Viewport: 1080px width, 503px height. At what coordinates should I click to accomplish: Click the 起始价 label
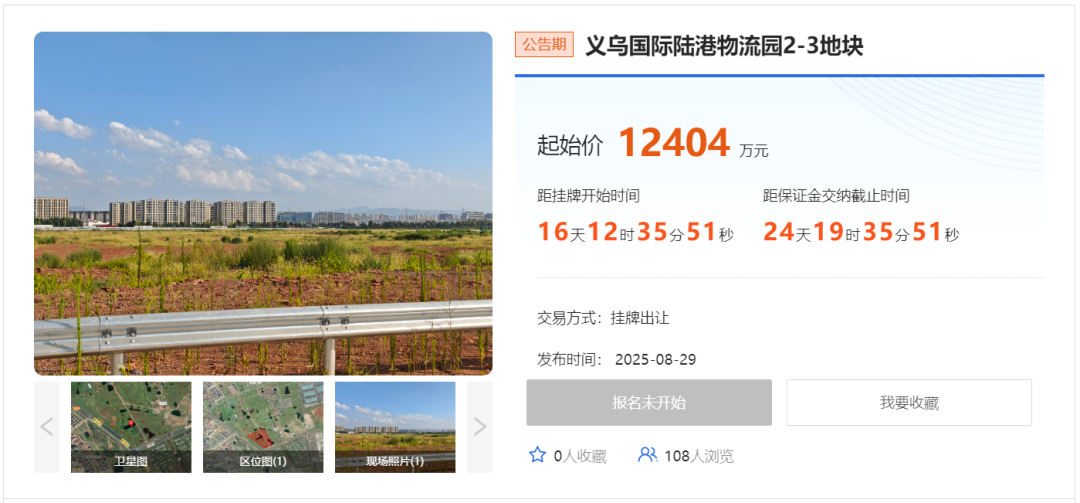[570, 146]
